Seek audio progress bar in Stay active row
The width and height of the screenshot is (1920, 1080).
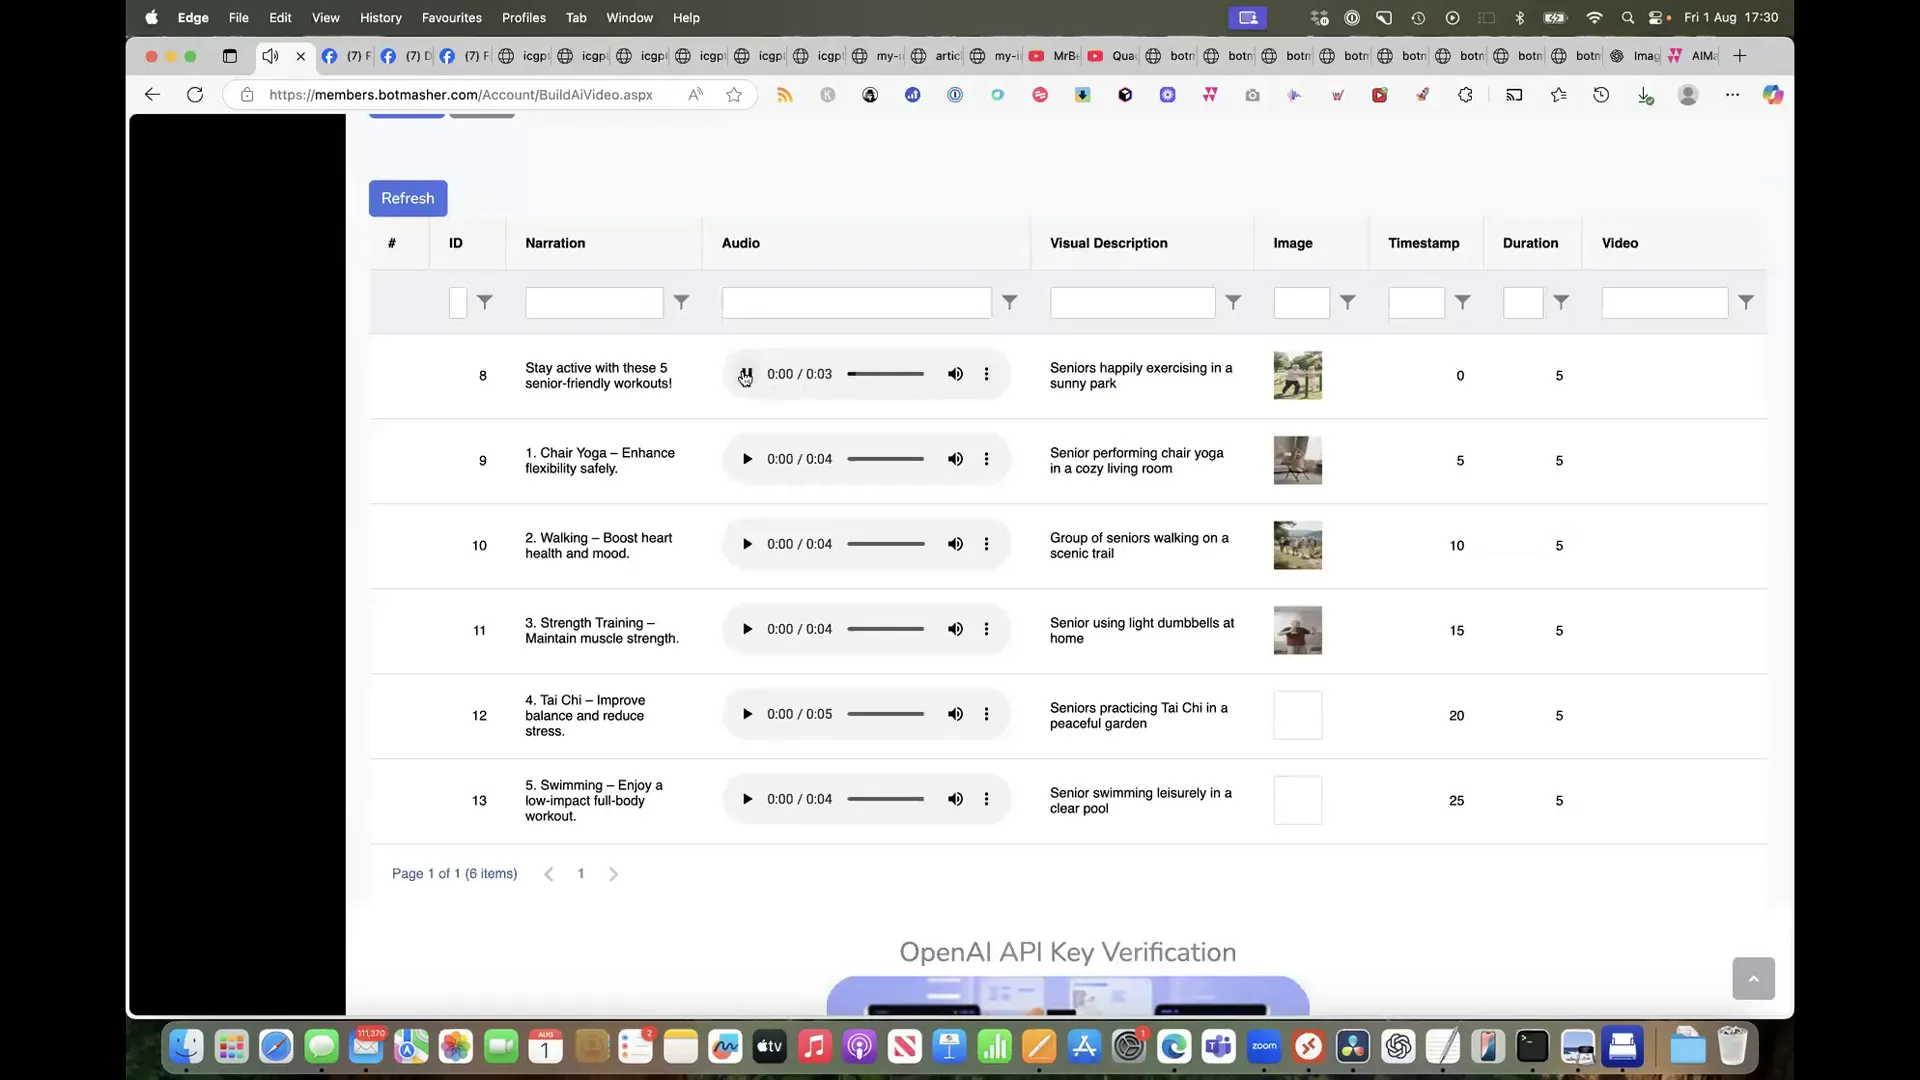(x=886, y=374)
